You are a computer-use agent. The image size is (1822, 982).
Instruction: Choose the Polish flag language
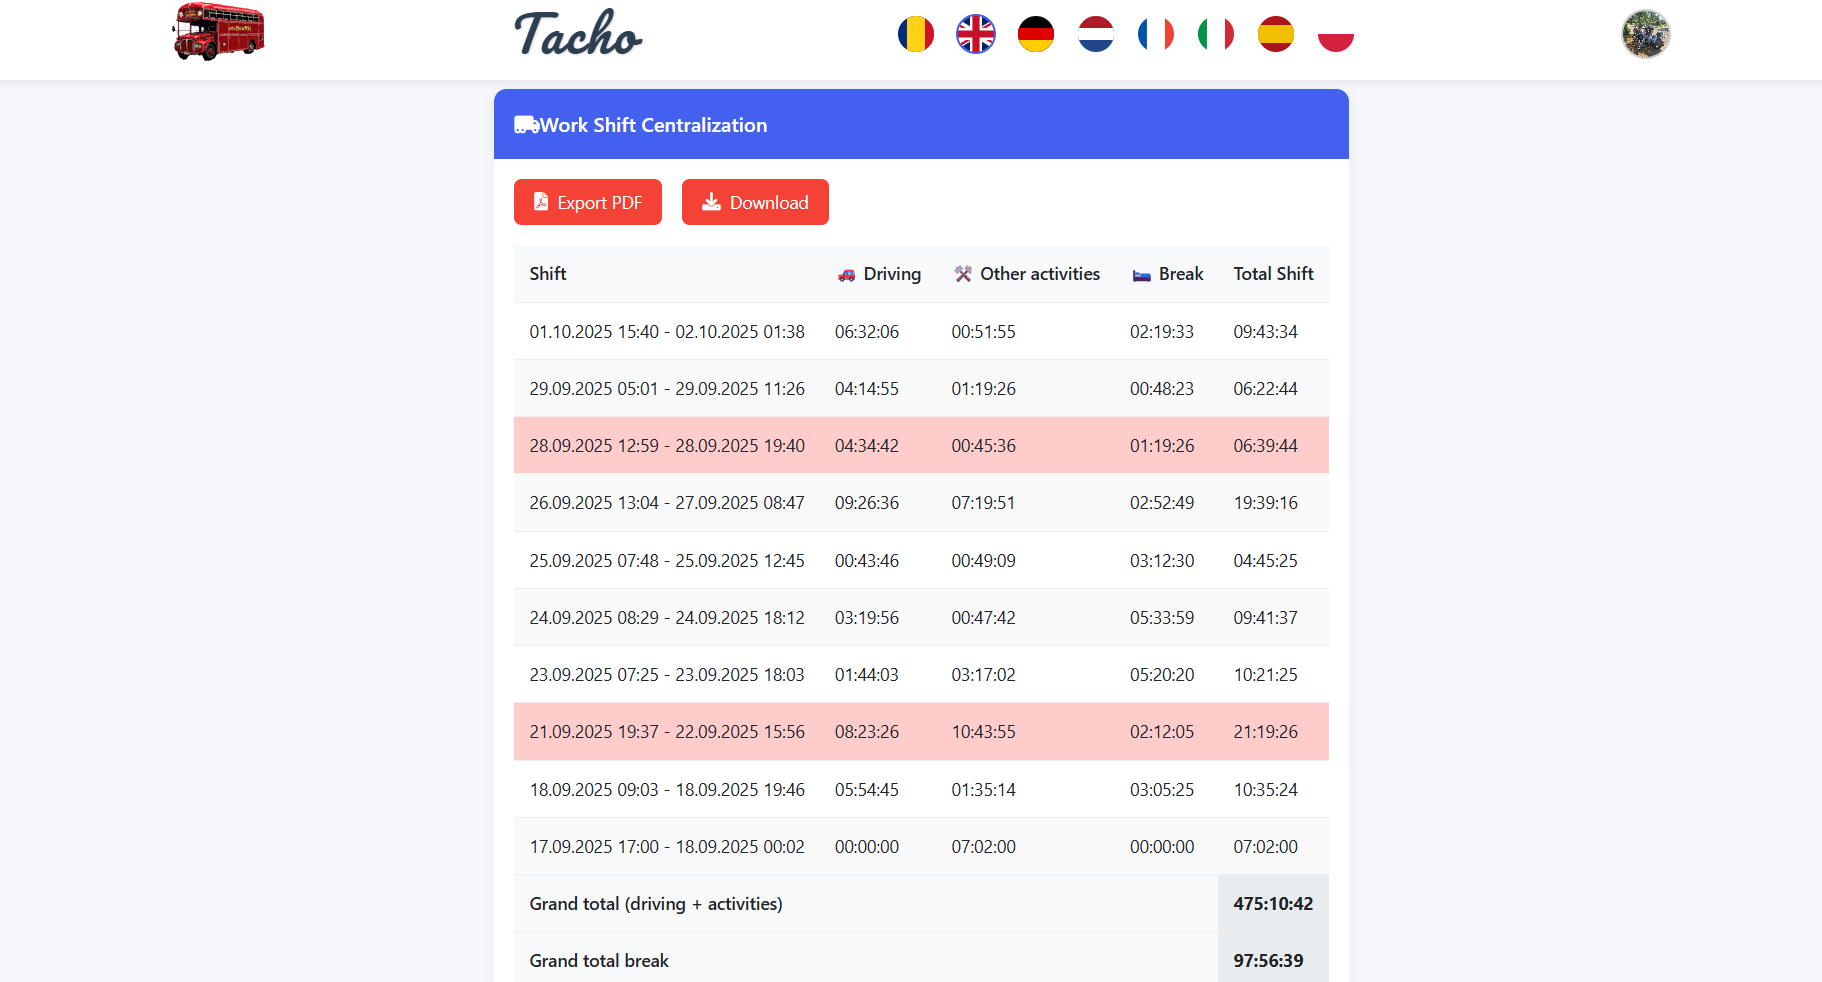(1335, 34)
